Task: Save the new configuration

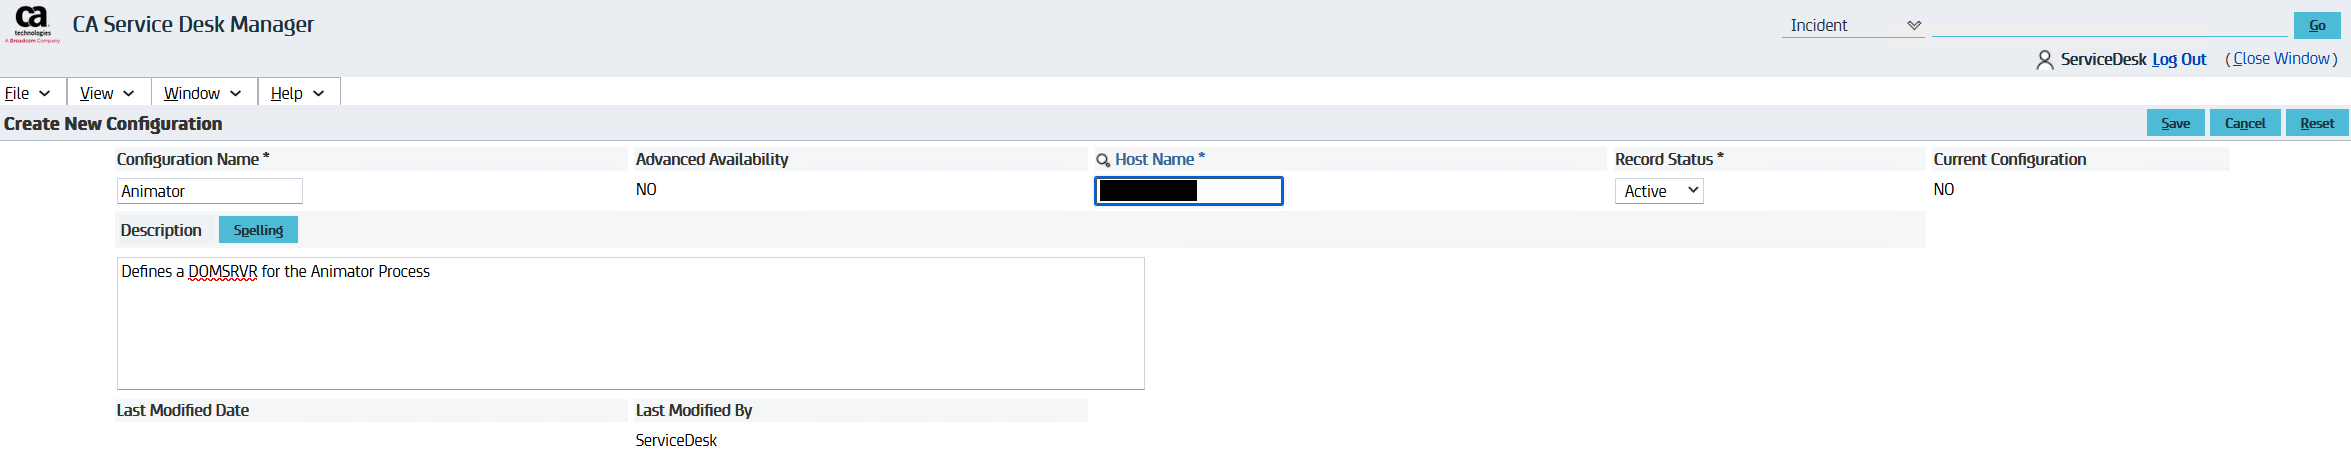Action: click(2175, 123)
